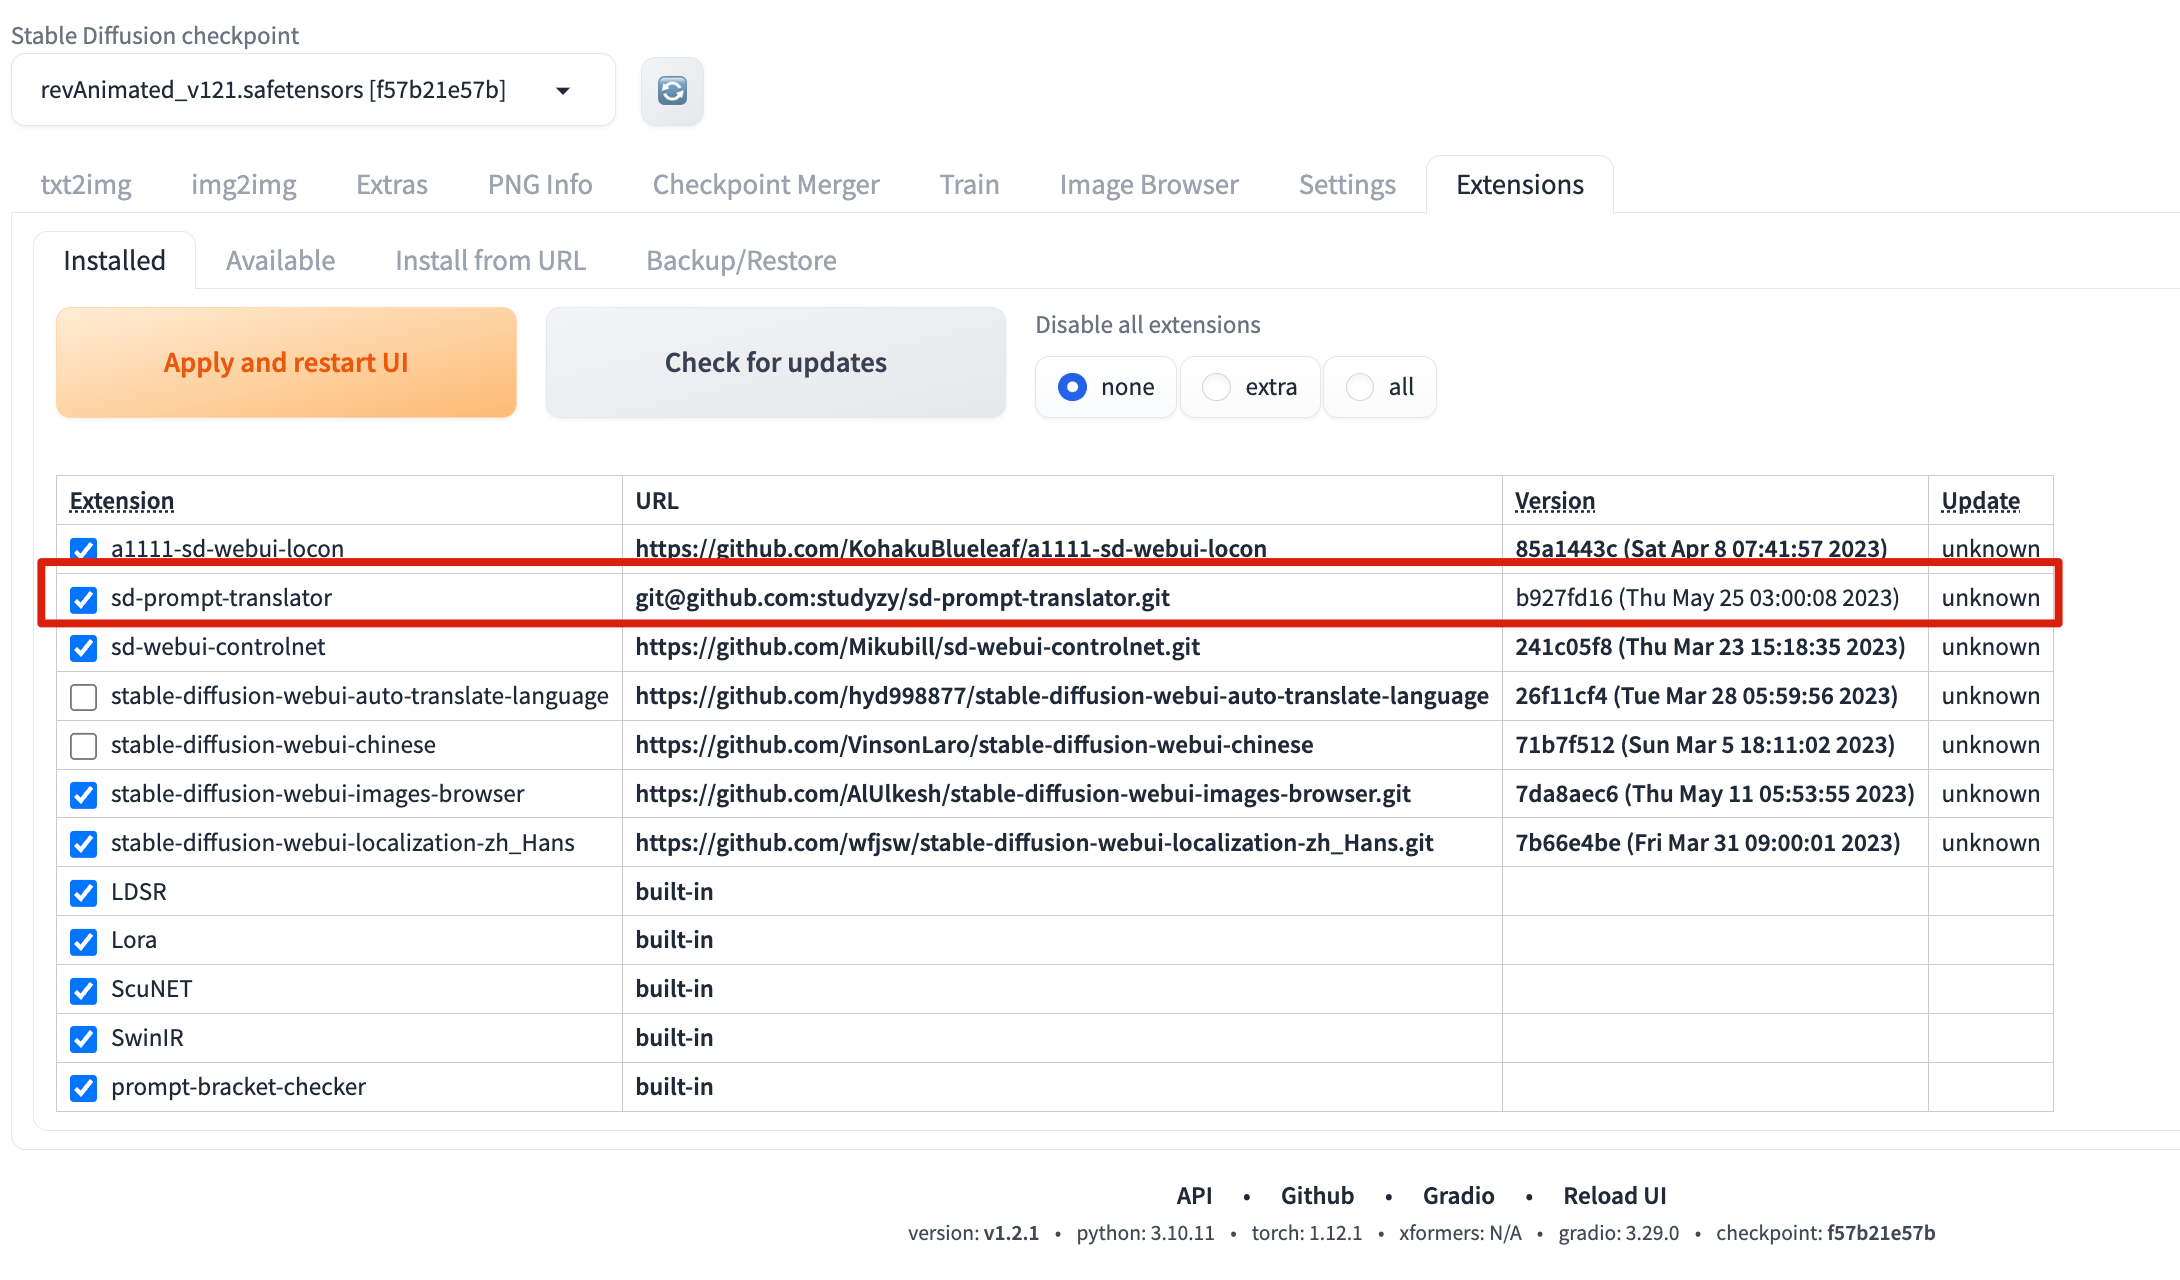Click Reload UI in the footer

coord(1615,1196)
